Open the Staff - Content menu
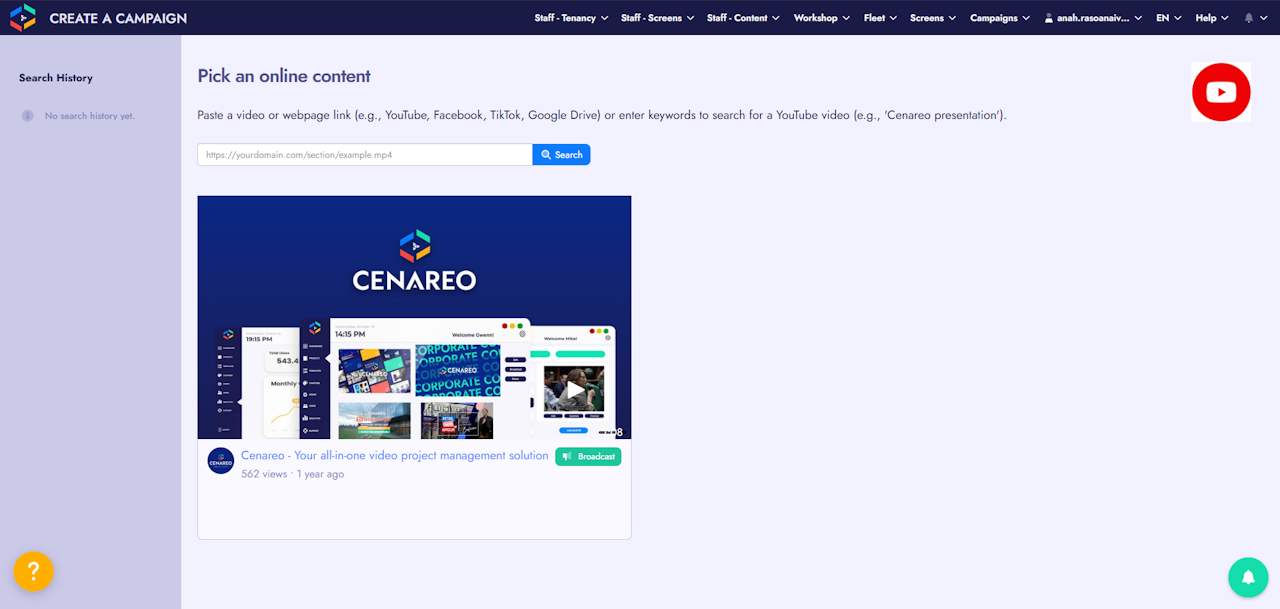The image size is (1280, 609). tap(743, 18)
